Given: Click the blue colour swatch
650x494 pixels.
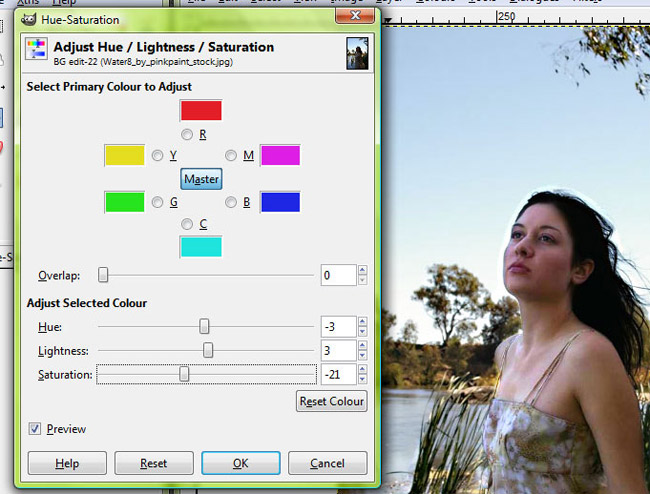Looking at the screenshot, I should pos(281,202).
